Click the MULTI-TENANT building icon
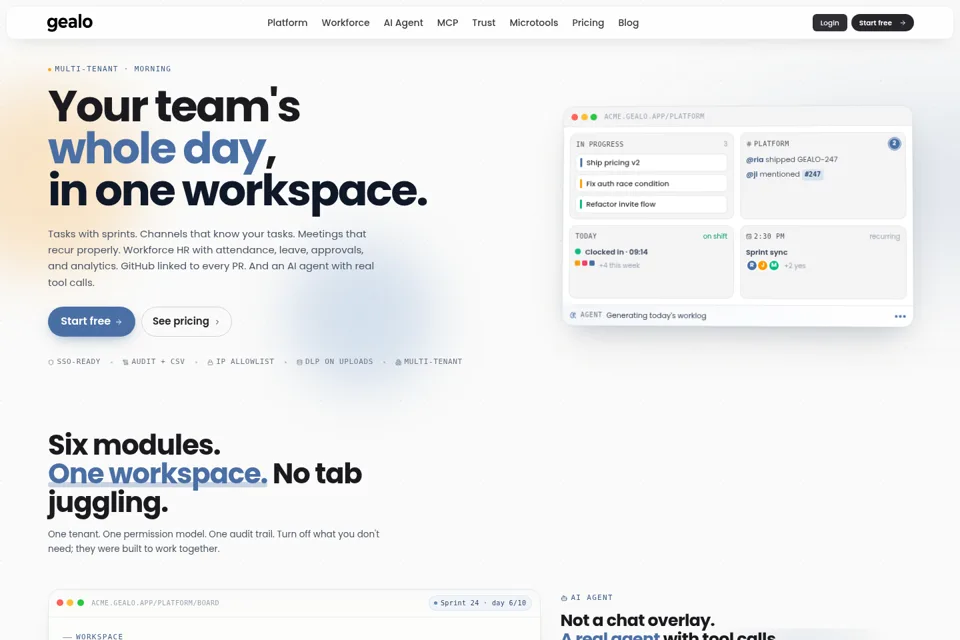Screen dimensions: 960x640 coord(398,362)
